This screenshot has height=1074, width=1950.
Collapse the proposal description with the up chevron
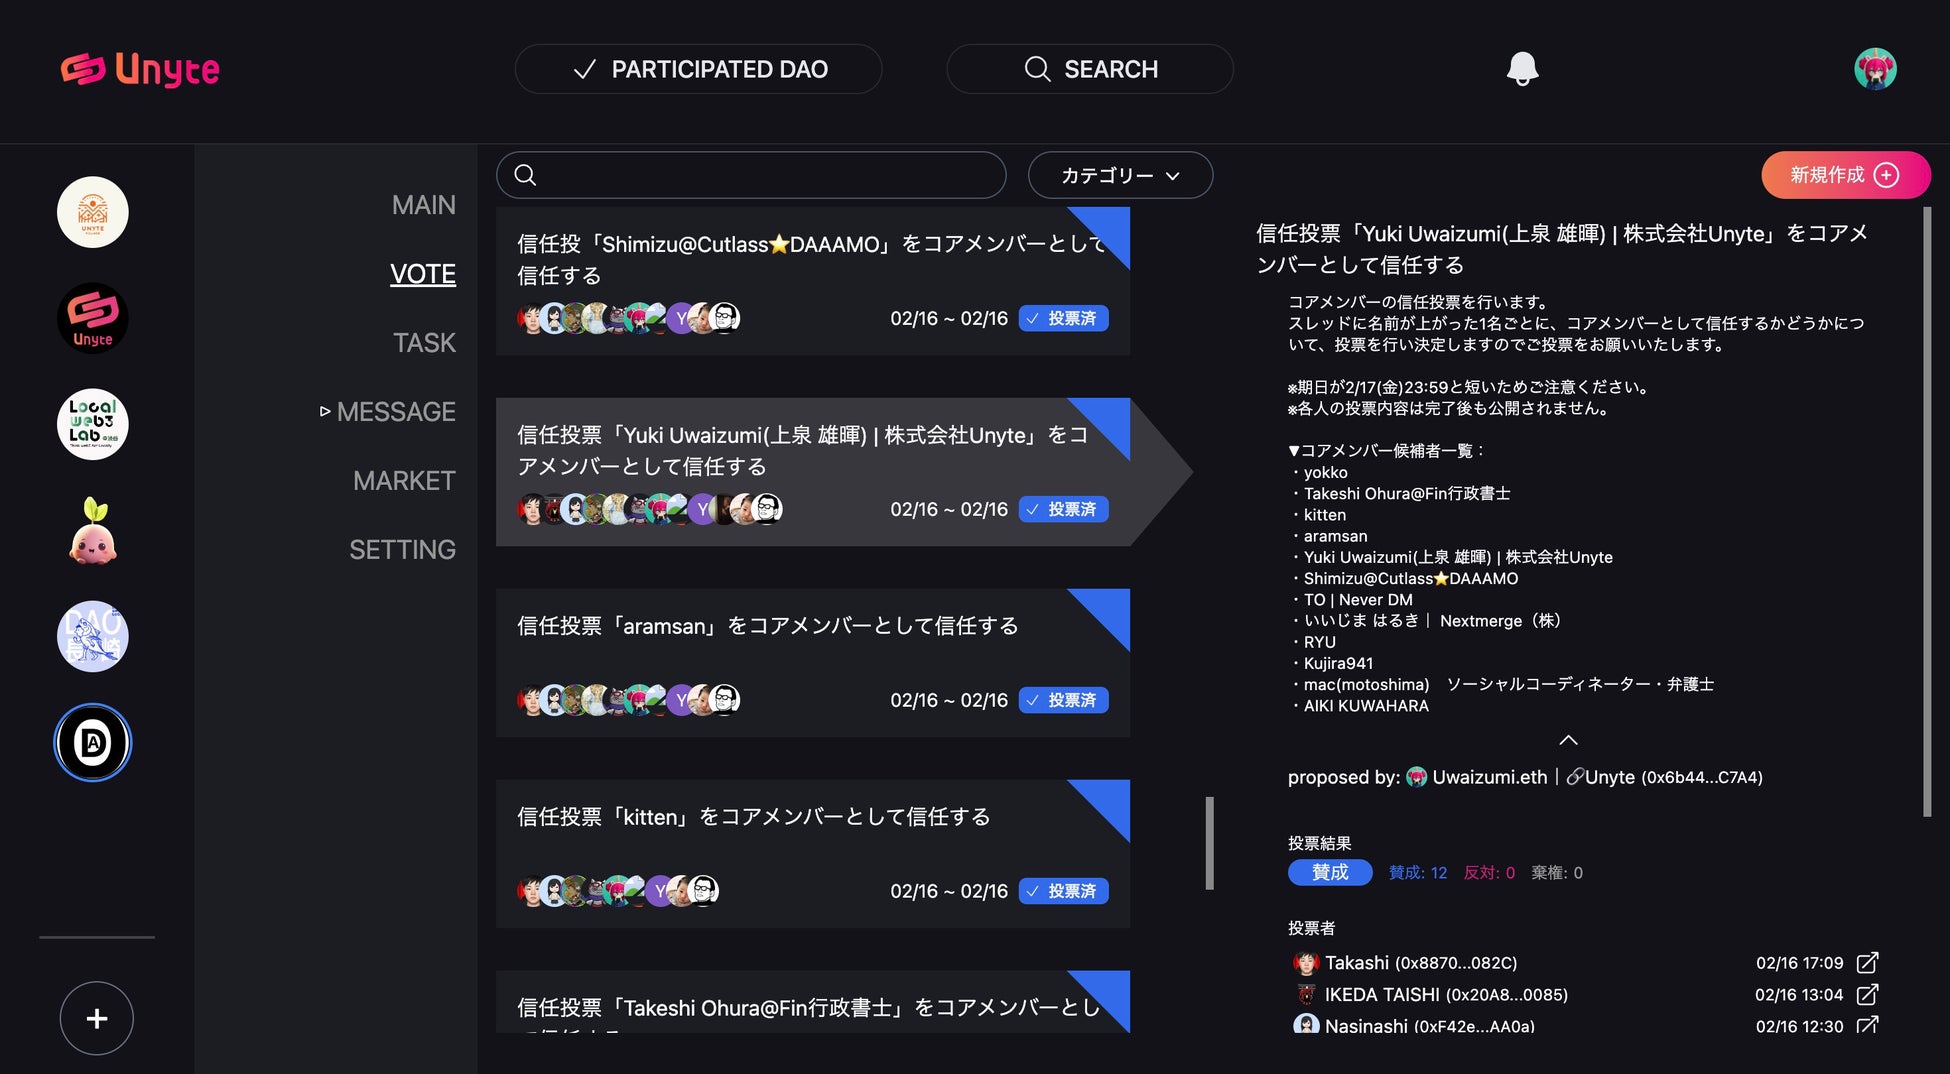pos(1568,740)
